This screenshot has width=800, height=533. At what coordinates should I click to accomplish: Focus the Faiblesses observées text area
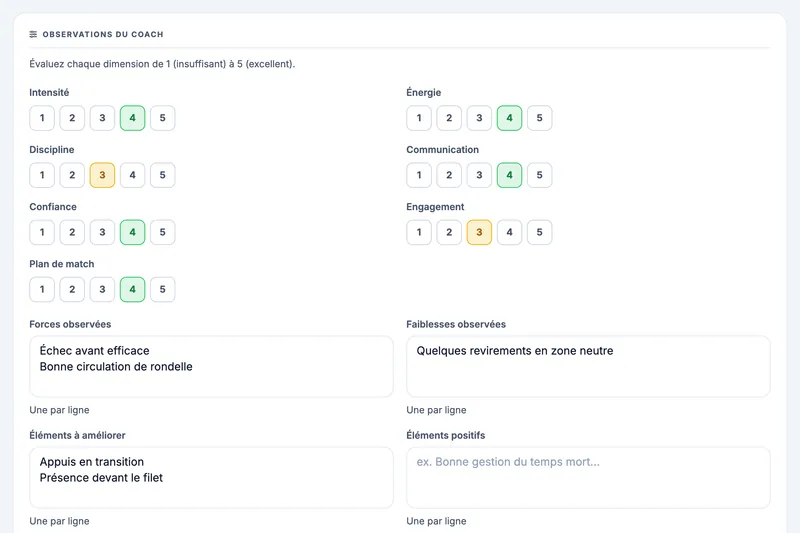[x=588, y=366]
